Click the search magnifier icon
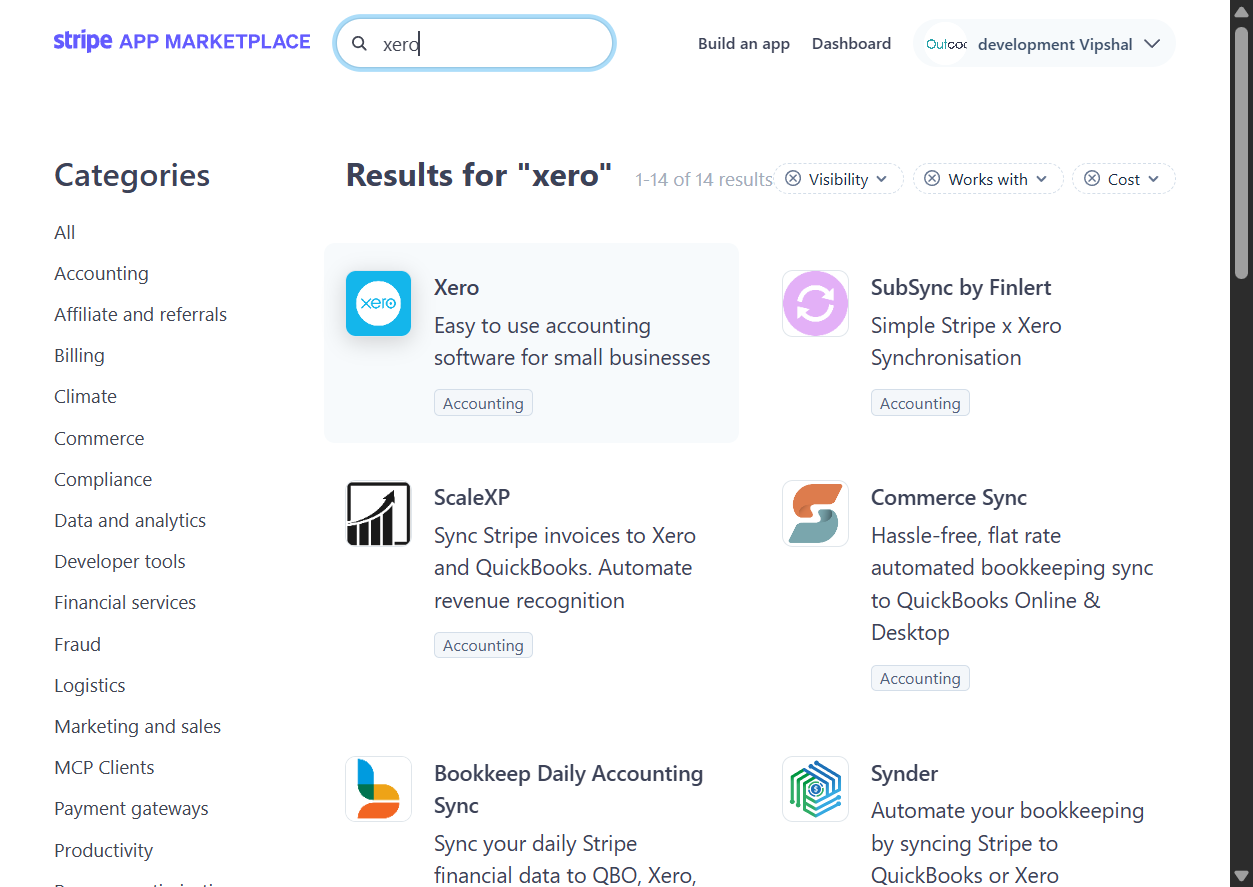 pos(359,44)
